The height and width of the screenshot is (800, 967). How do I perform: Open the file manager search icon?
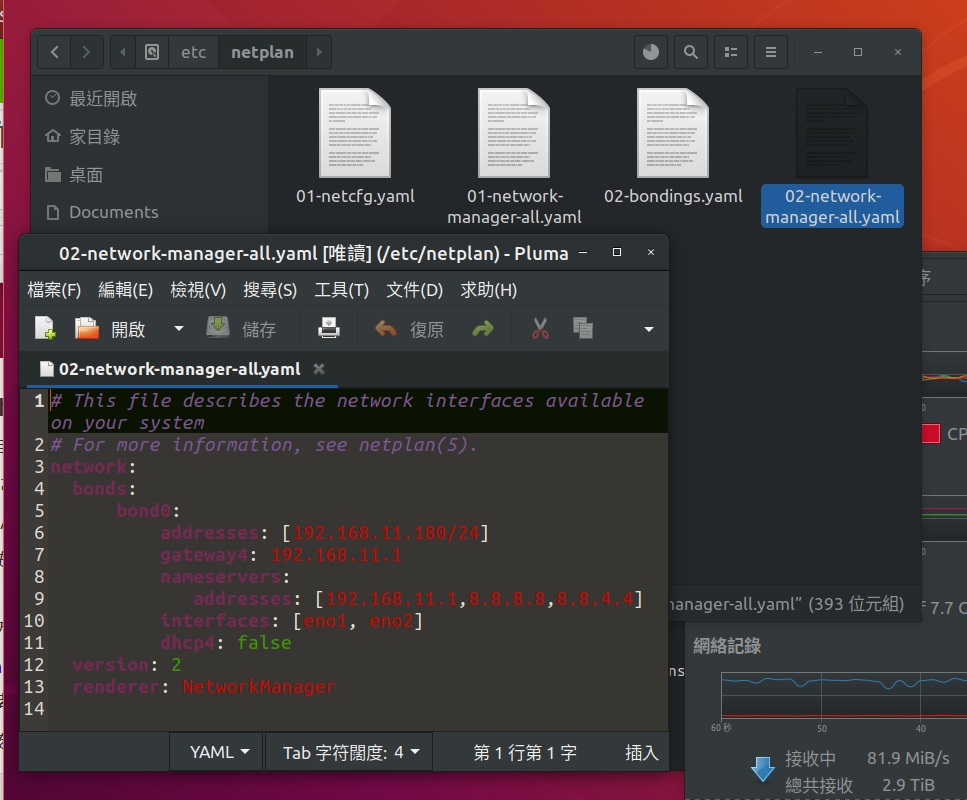pos(690,52)
